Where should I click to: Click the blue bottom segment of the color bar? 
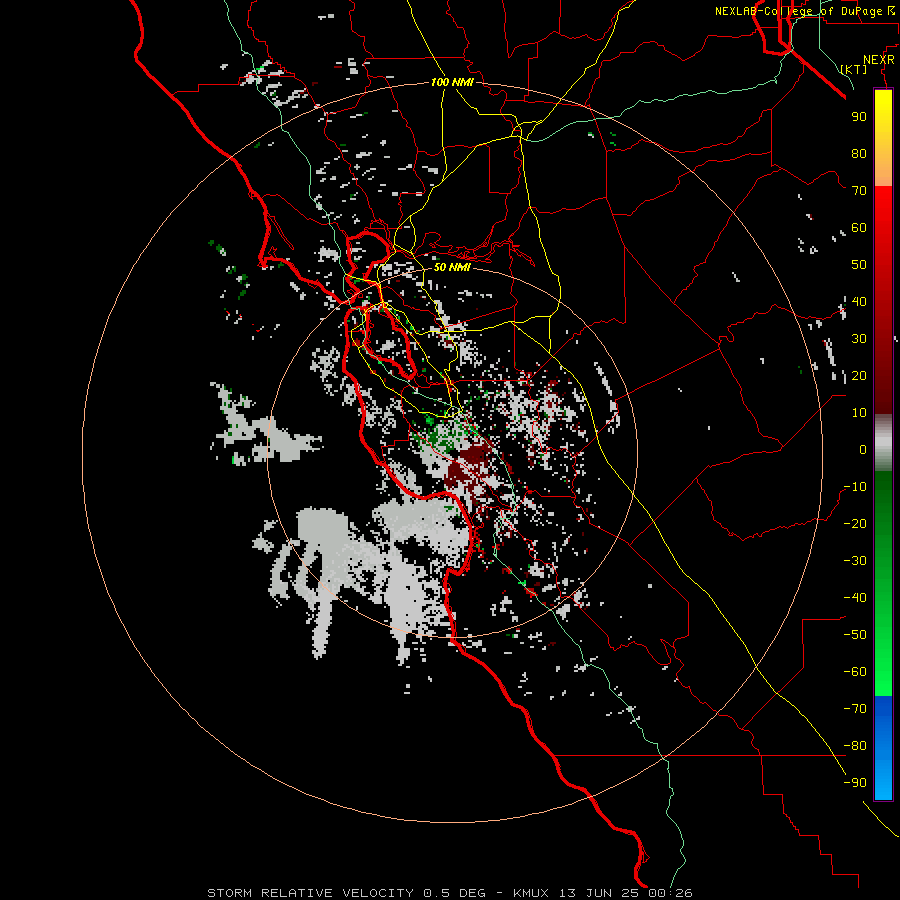click(883, 748)
